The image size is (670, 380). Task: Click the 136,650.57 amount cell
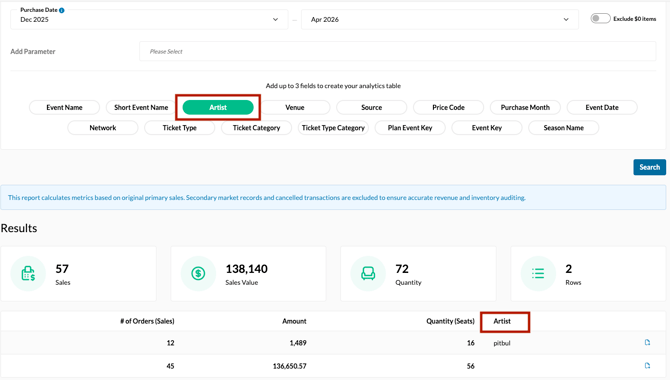[x=290, y=366]
